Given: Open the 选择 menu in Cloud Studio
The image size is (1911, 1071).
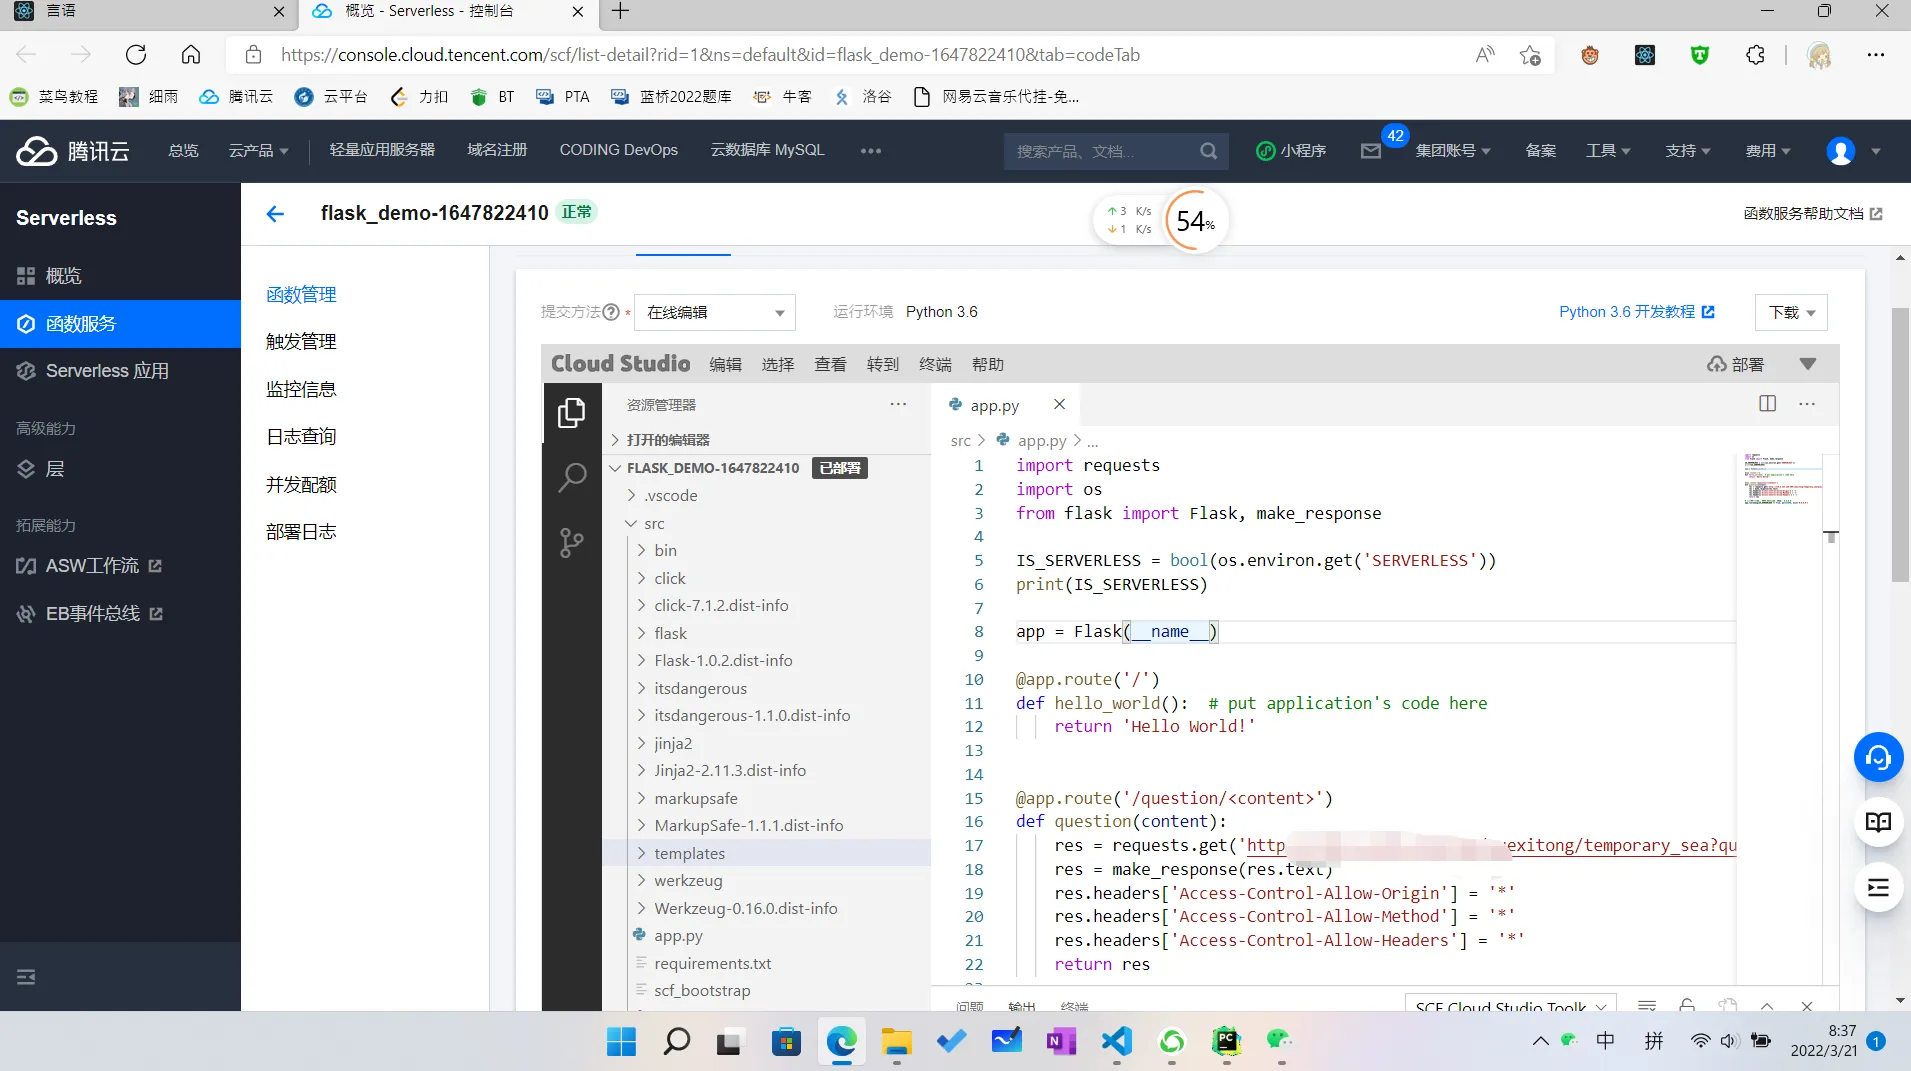Looking at the screenshot, I should point(777,364).
